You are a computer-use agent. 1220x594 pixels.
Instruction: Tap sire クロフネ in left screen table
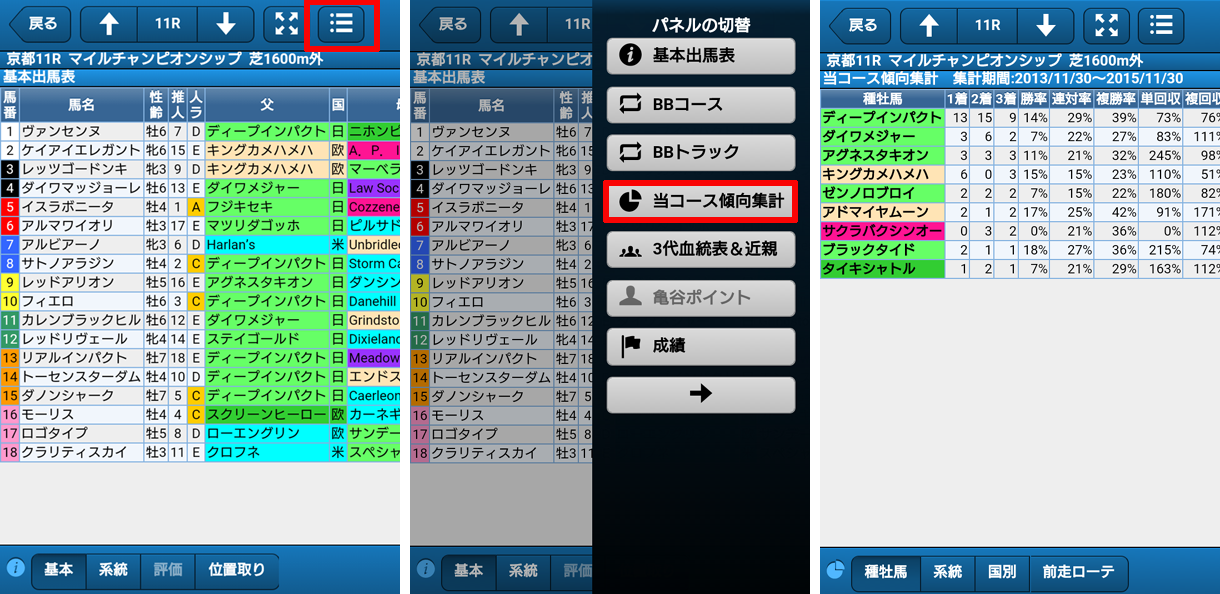(266, 452)
